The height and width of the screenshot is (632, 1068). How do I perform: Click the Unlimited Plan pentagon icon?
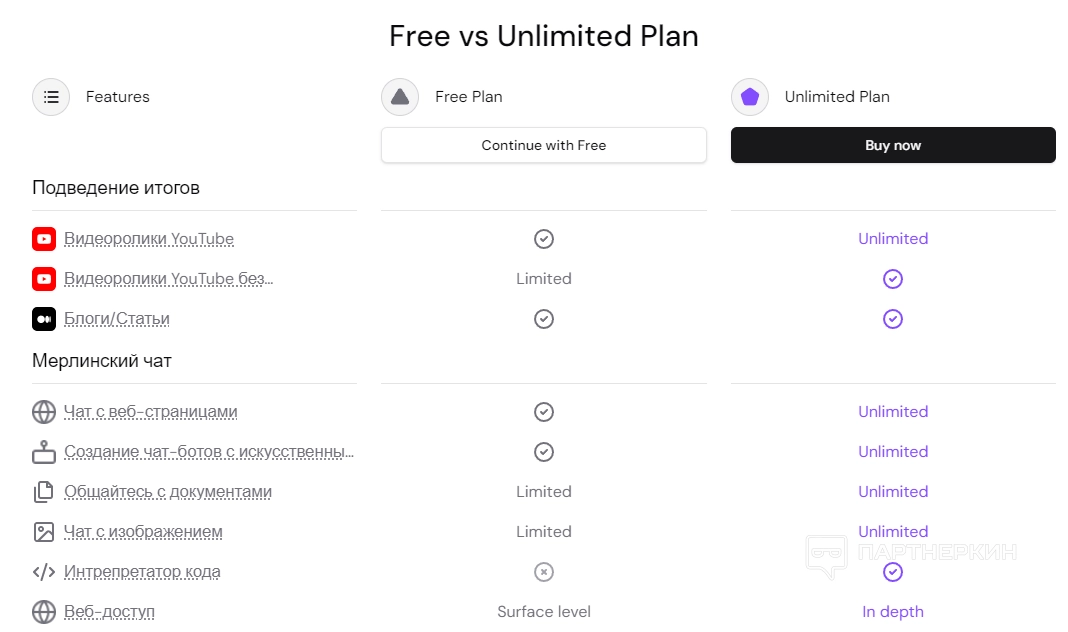coord(749,97)
